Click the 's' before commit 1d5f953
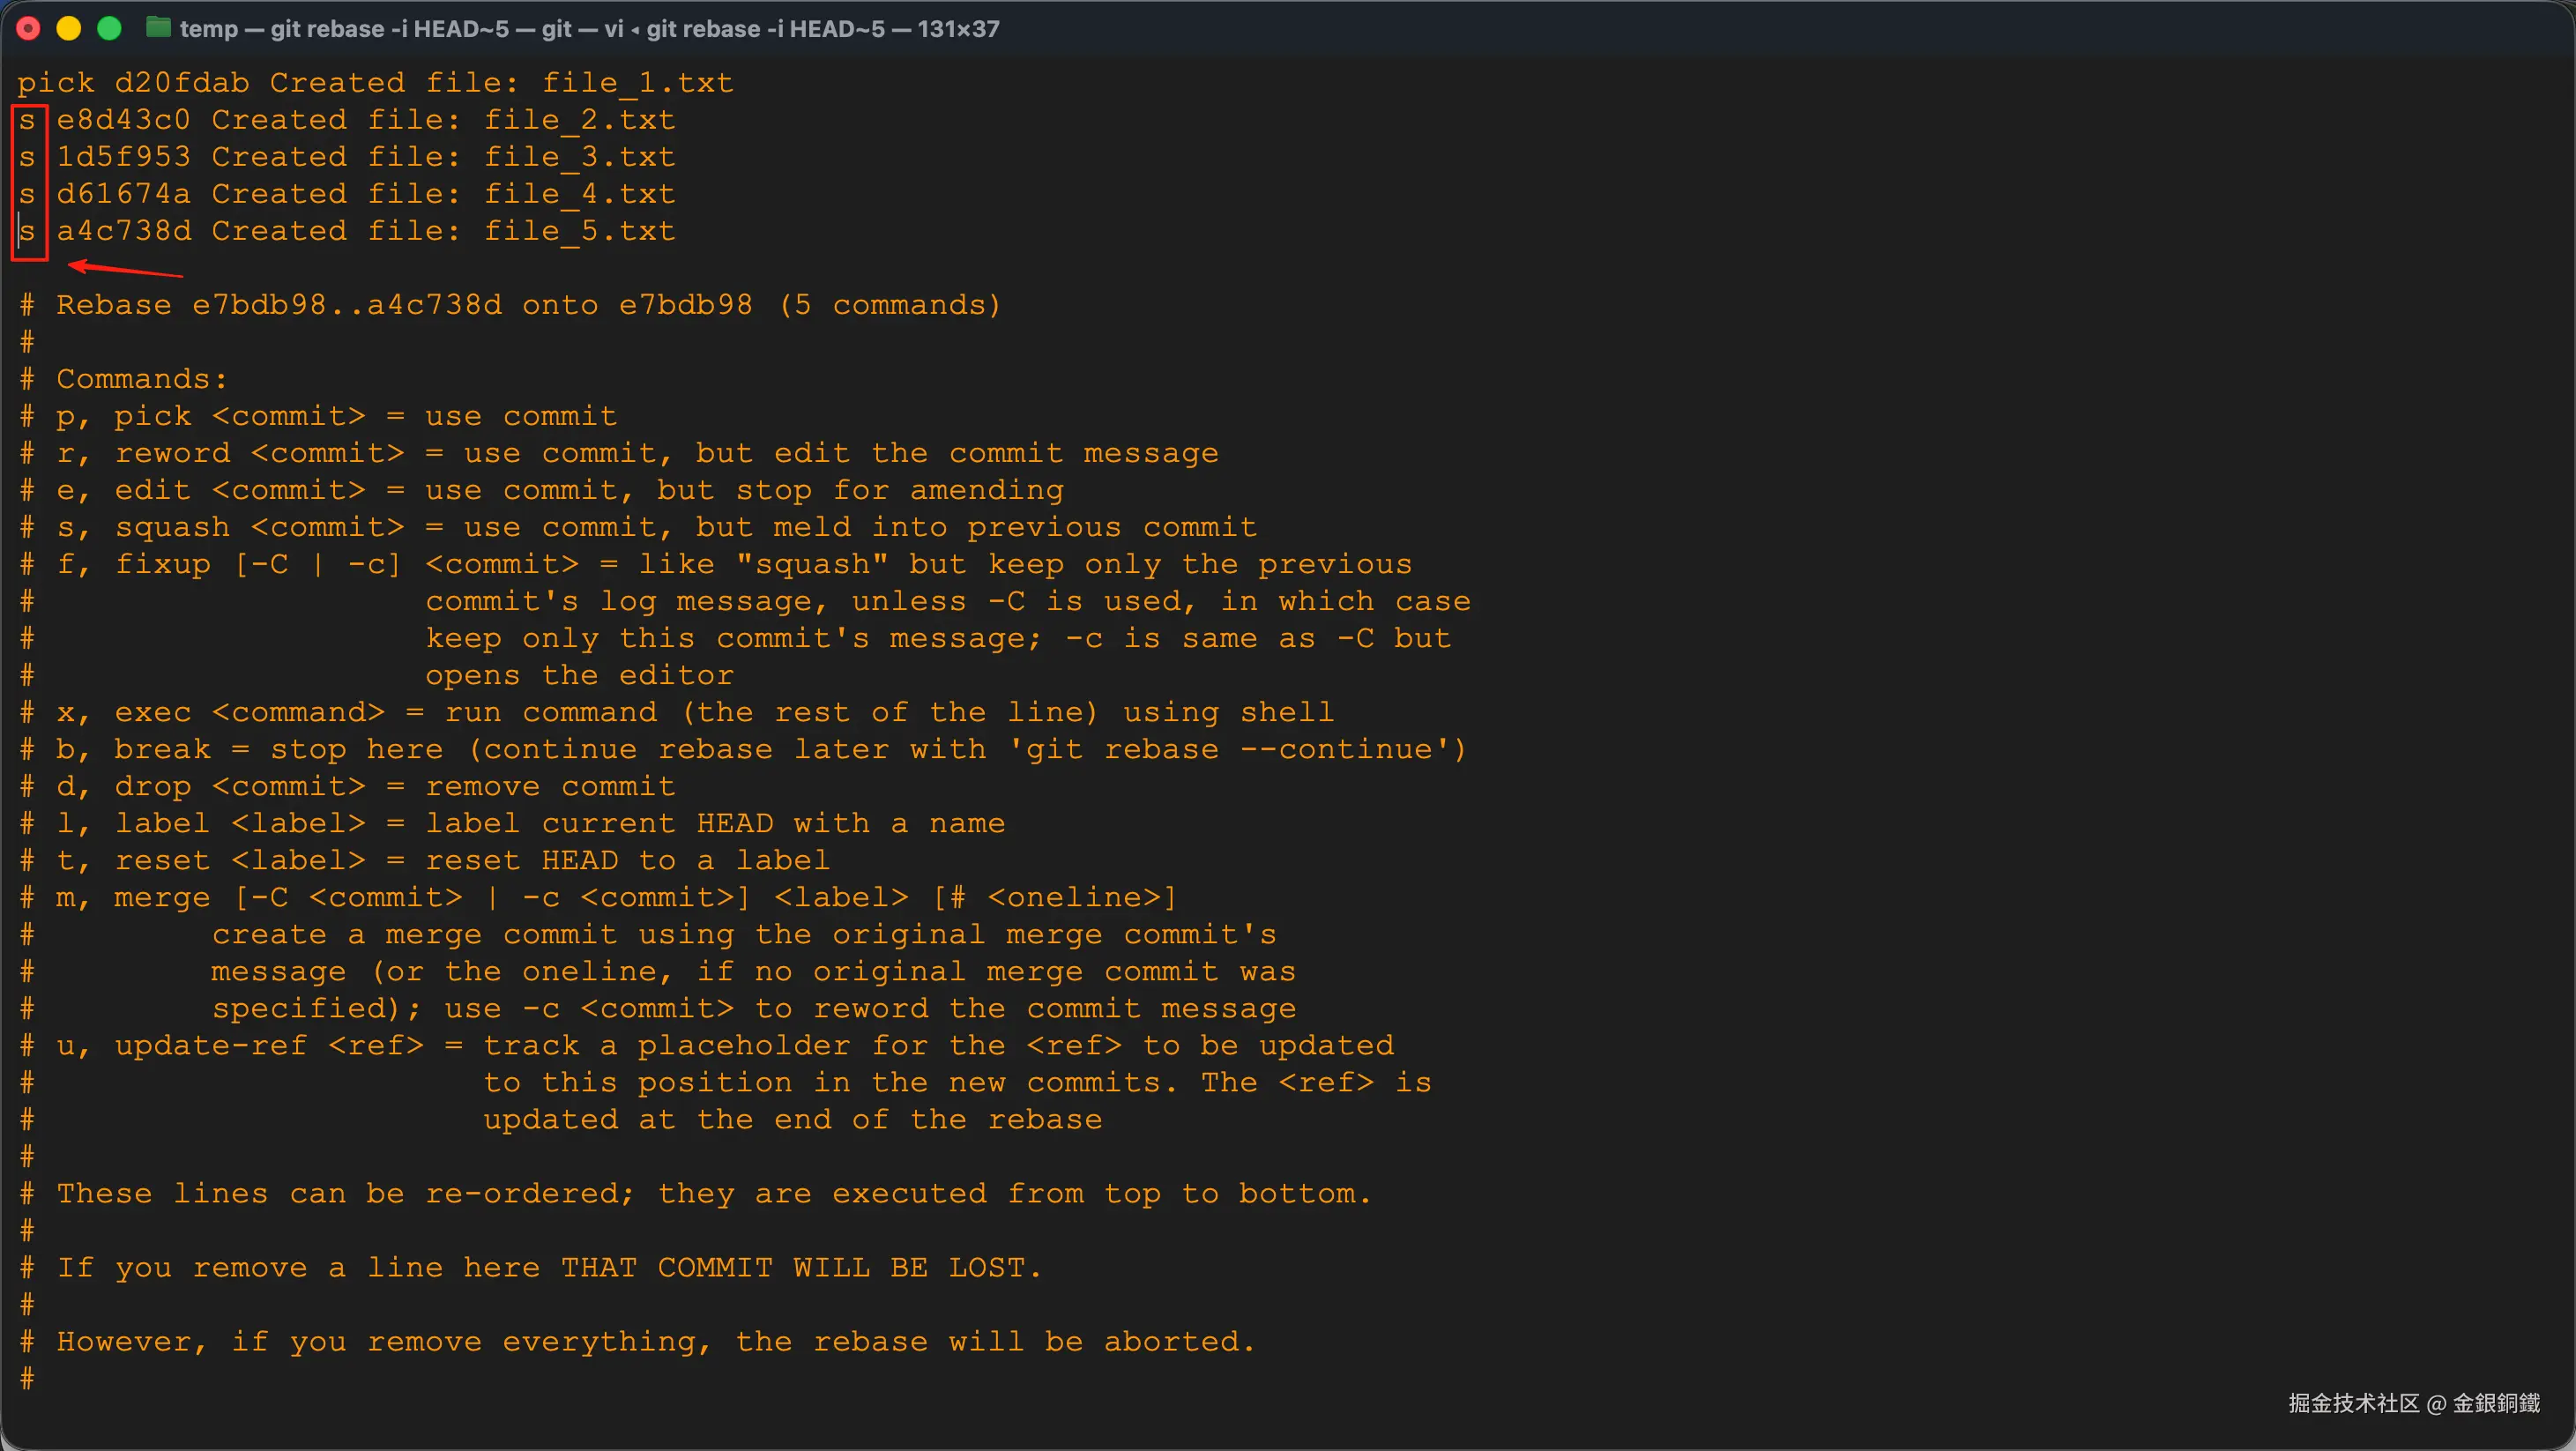 (x=27, y=157)
